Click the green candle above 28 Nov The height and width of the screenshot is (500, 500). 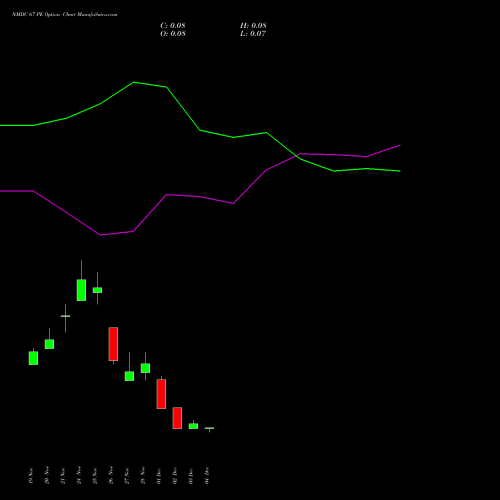[145, 368]
